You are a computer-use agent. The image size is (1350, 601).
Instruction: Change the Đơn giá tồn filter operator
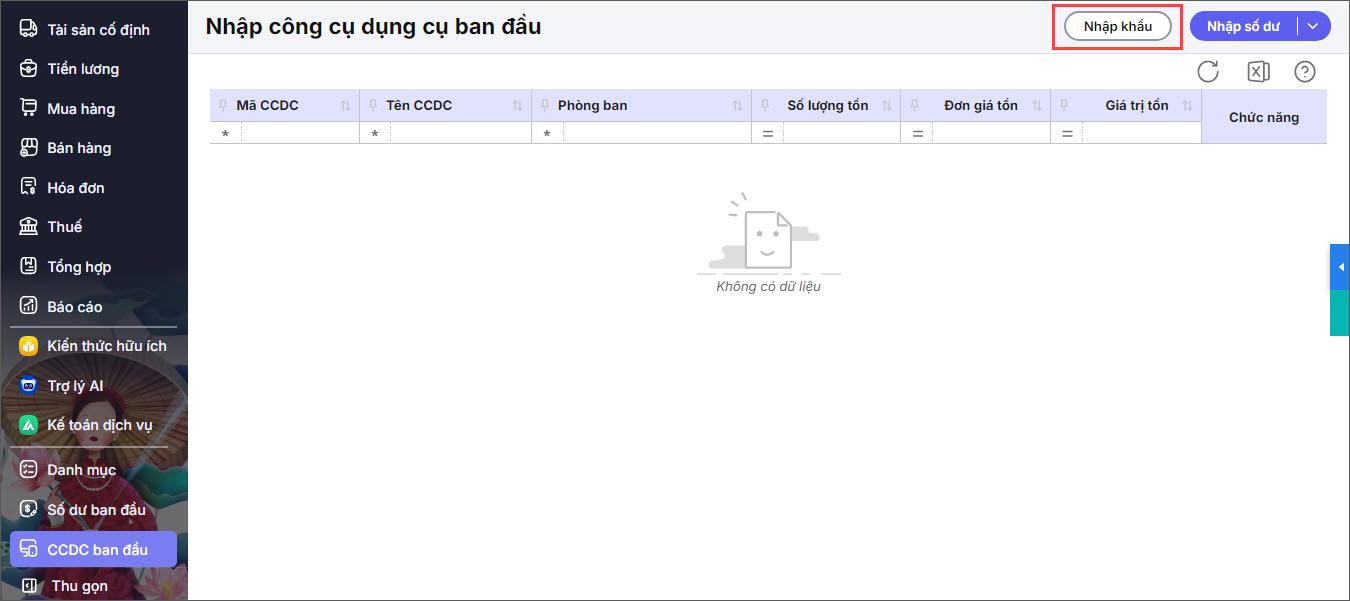tap(917, 133)
